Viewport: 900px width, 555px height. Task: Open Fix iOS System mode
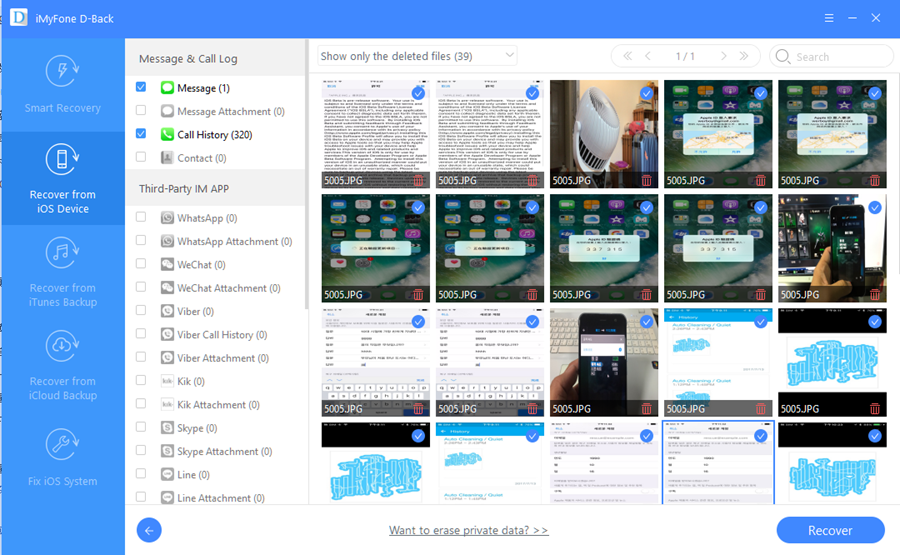pyautogui.click(x=63, y=458)
